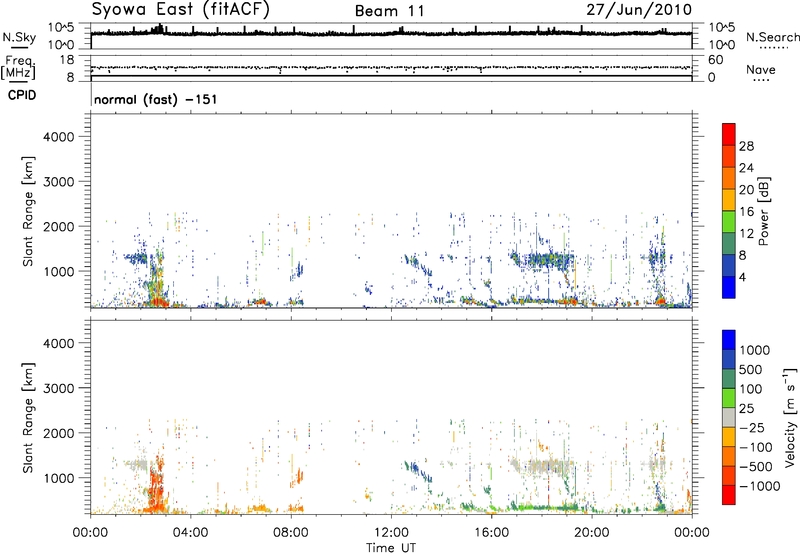Image resolution: width=800 pixels, height=554 pixels.
Task: Click the 'Freq. [MHz]' axis label
Action: click(19, 68)
